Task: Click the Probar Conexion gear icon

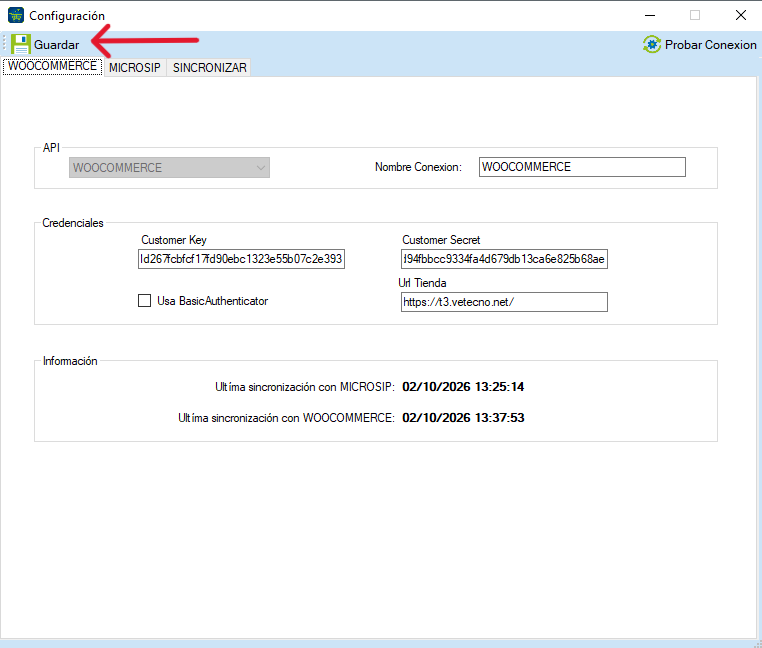Action: click(652, 44)
